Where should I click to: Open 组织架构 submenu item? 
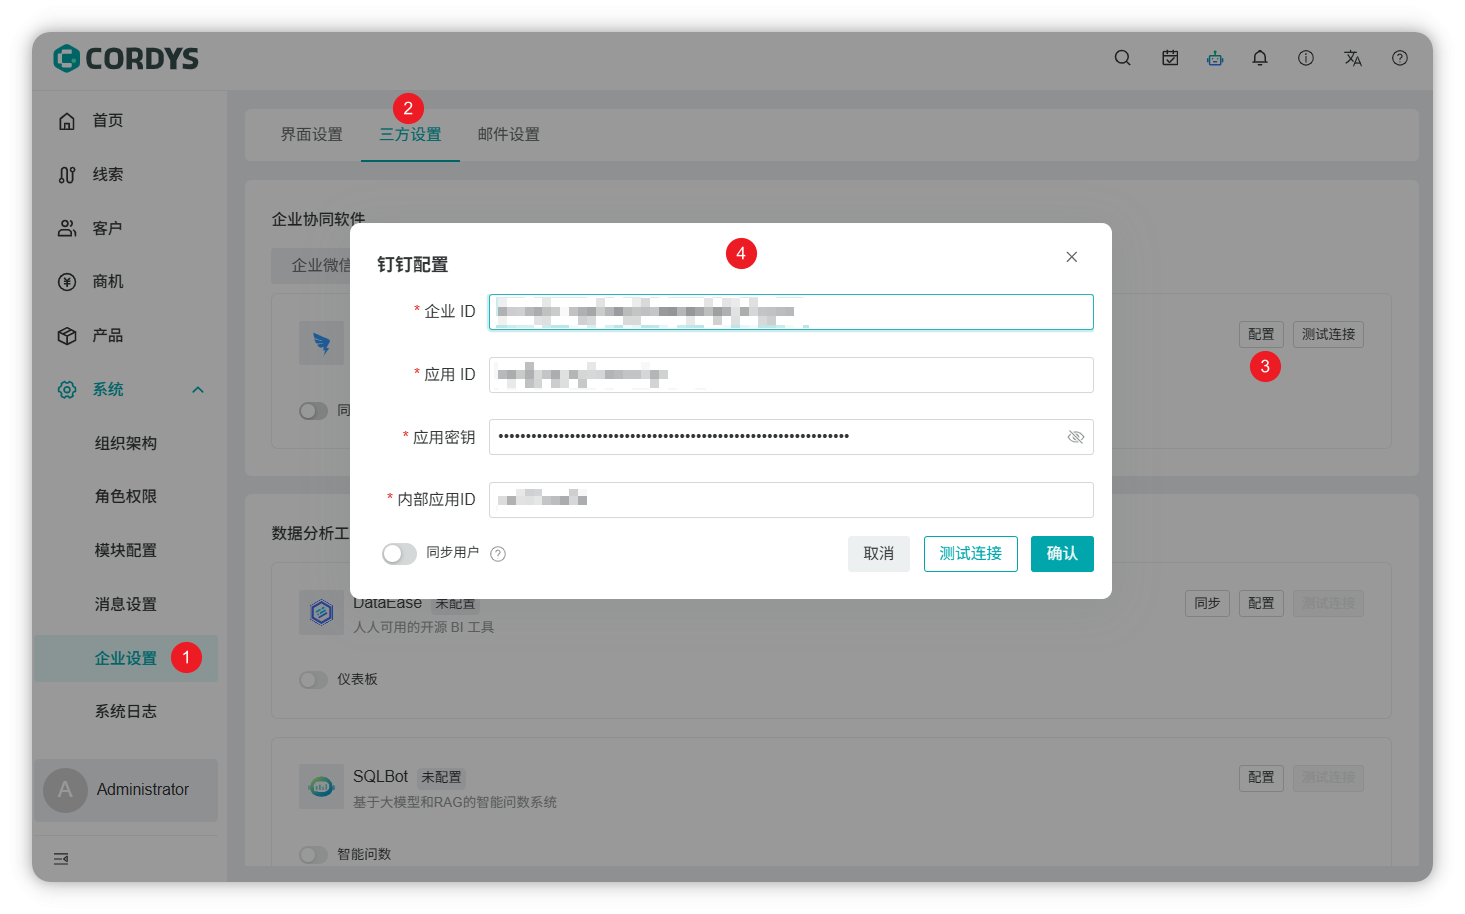(x=125, y=443)
